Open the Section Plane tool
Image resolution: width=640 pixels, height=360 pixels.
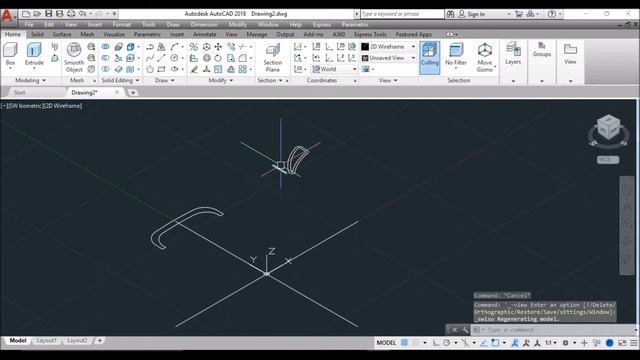click(273, 58)
